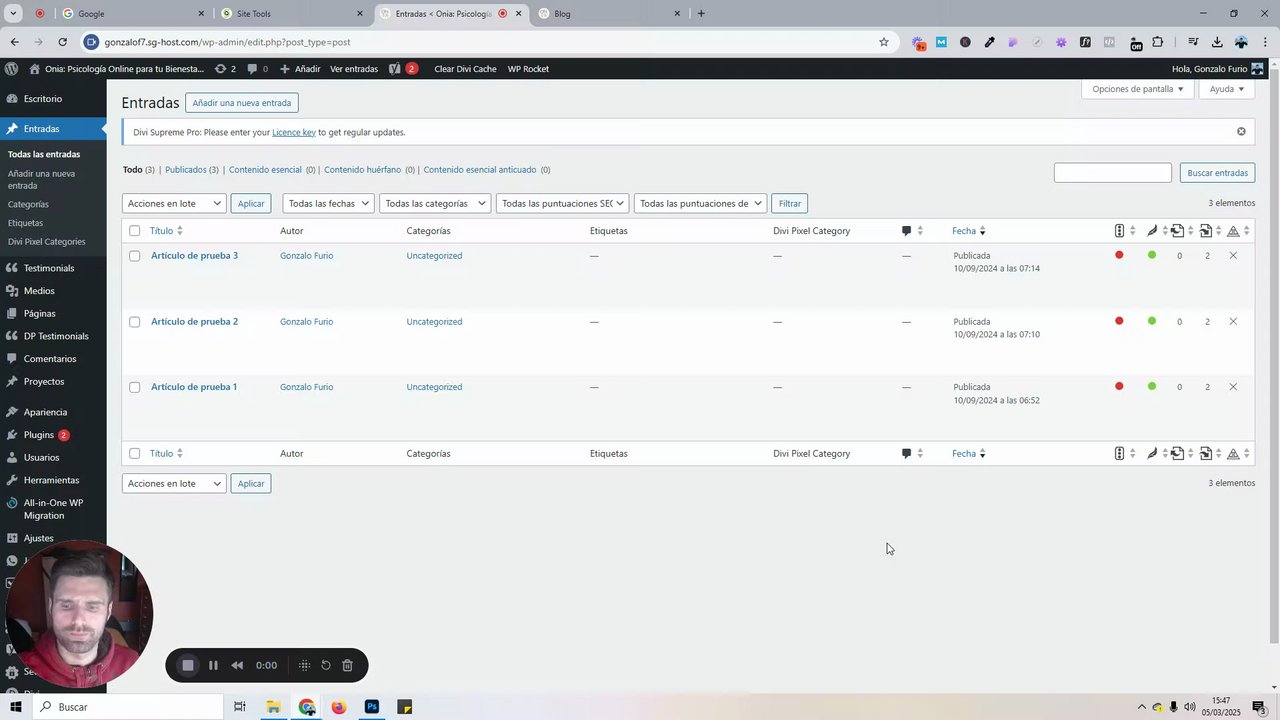Click red SEO dot for Artículo de prueba 3
Screen dimensions: 1280x720
point(1119,255)
